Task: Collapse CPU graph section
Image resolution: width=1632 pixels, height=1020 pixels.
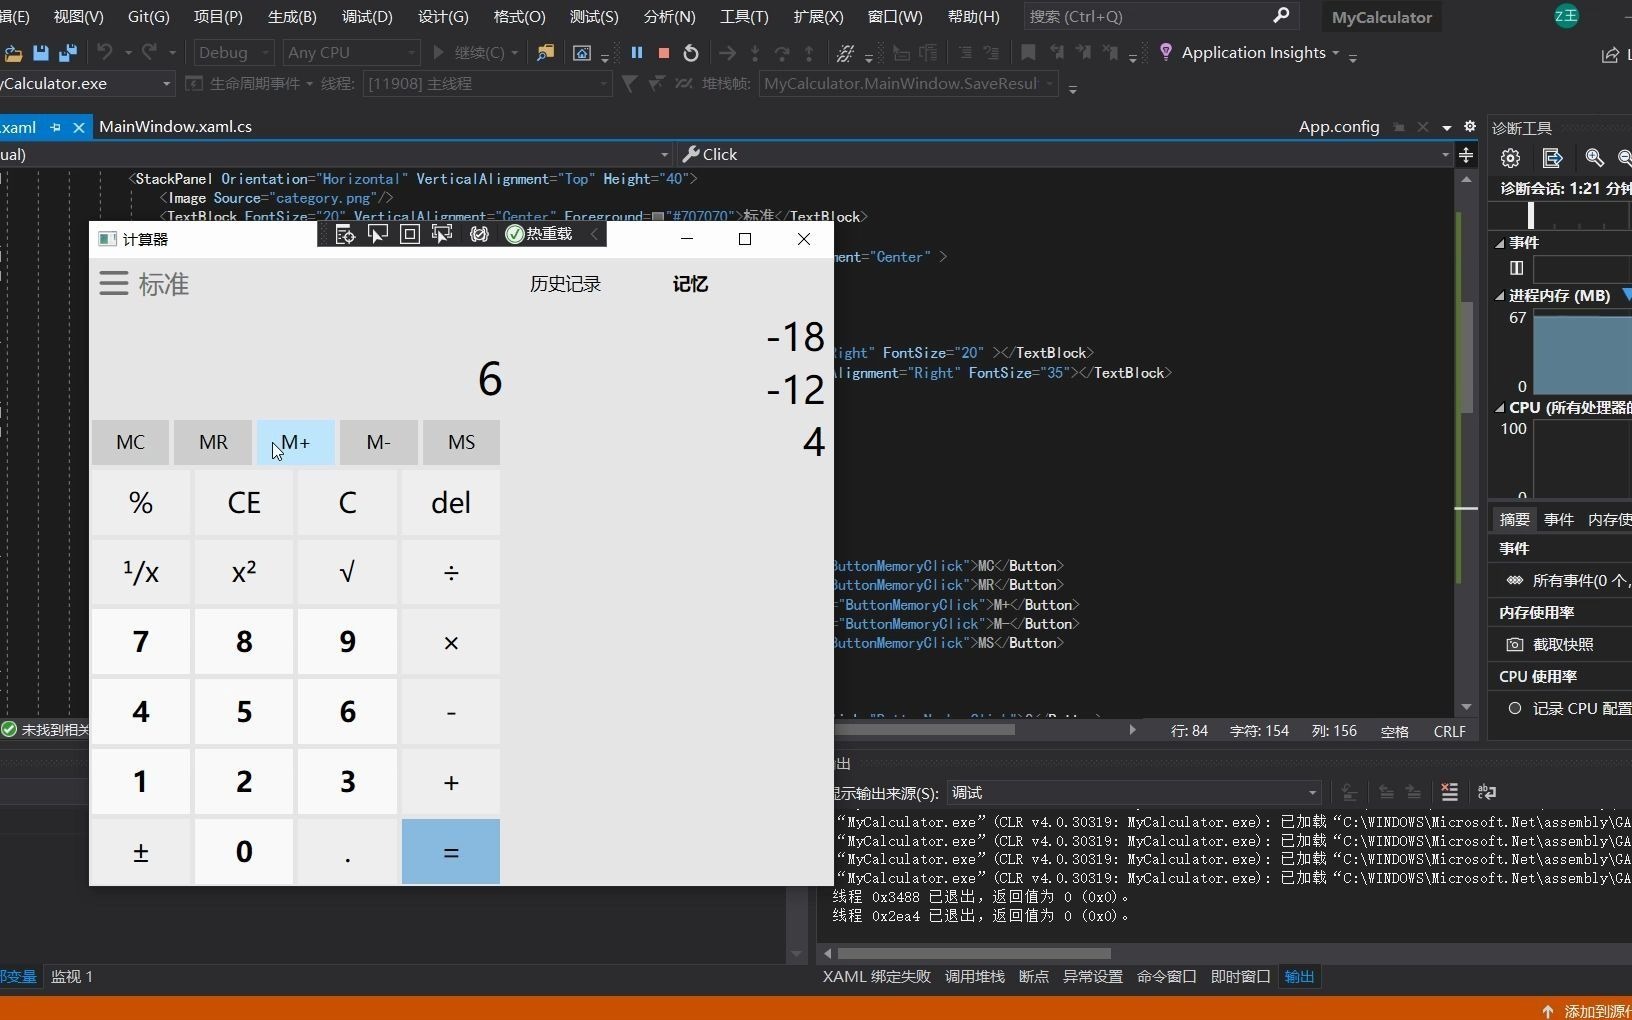Action: click(x=1500, y=408)
